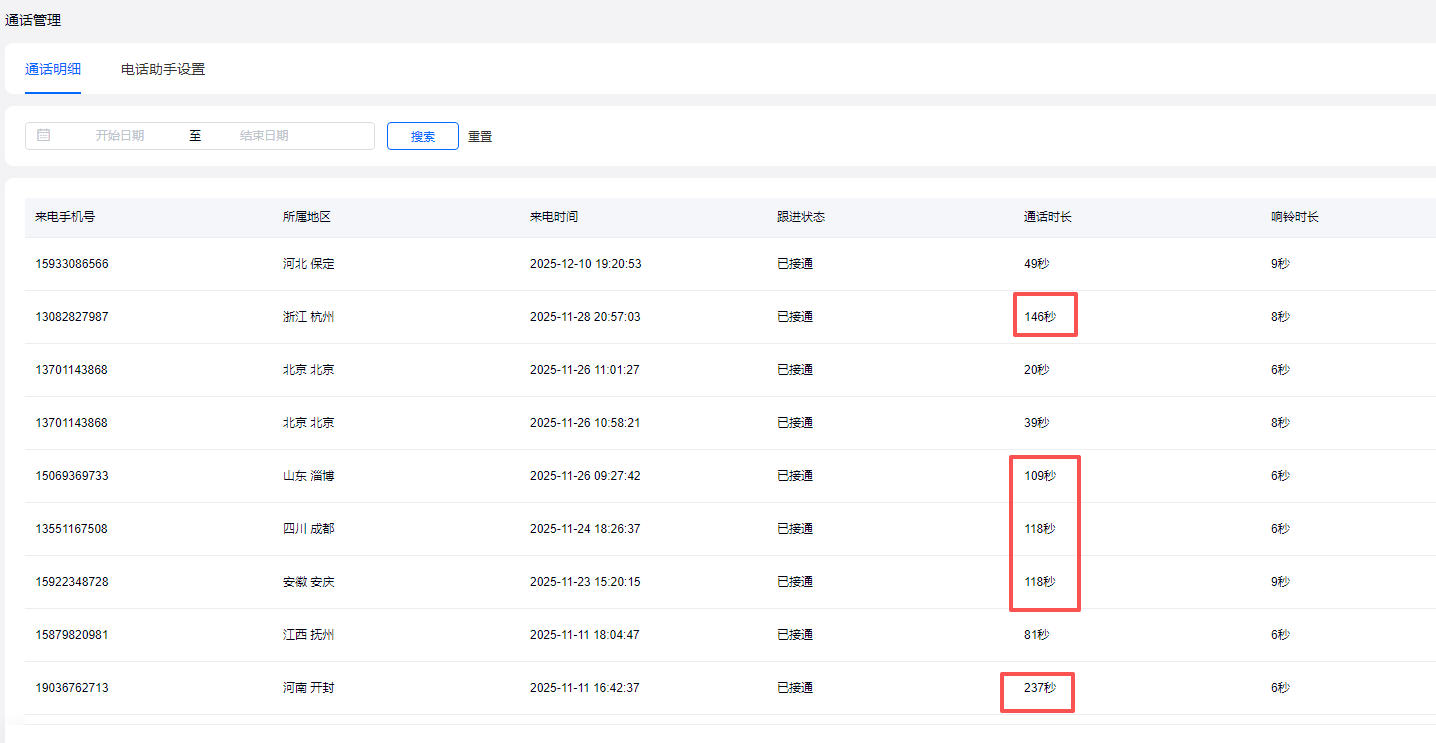Select phone number 15933086566
The image size is (1436, 743).
point(72,264)
